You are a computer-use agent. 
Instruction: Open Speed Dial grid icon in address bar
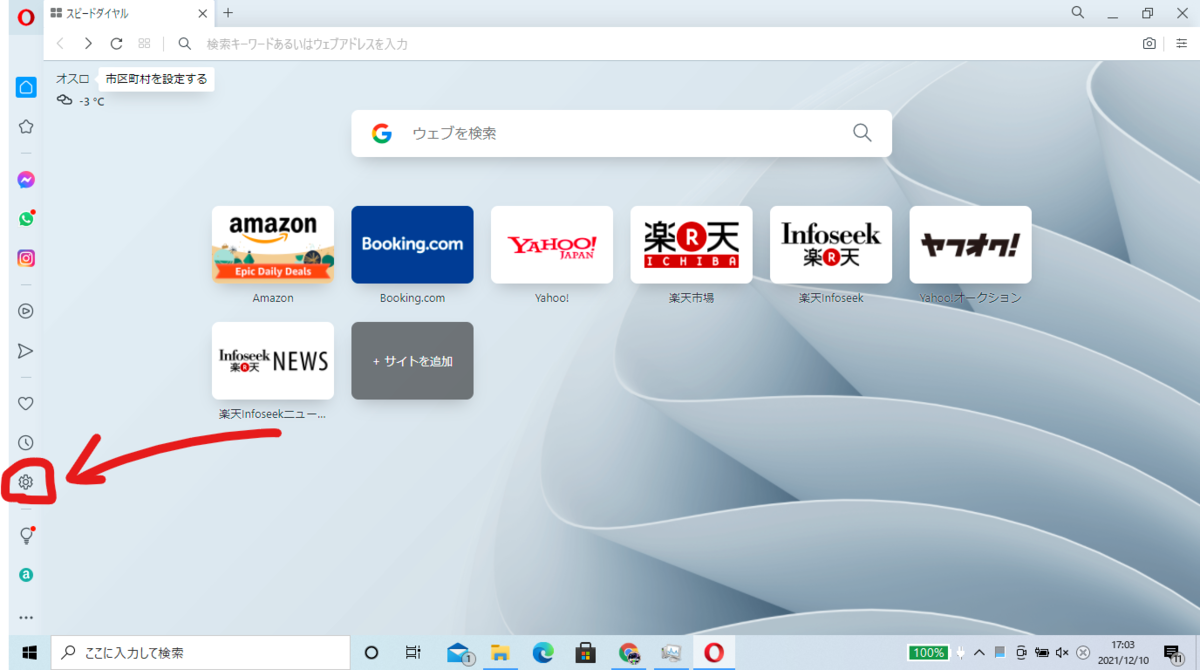(x=145, y=44)
